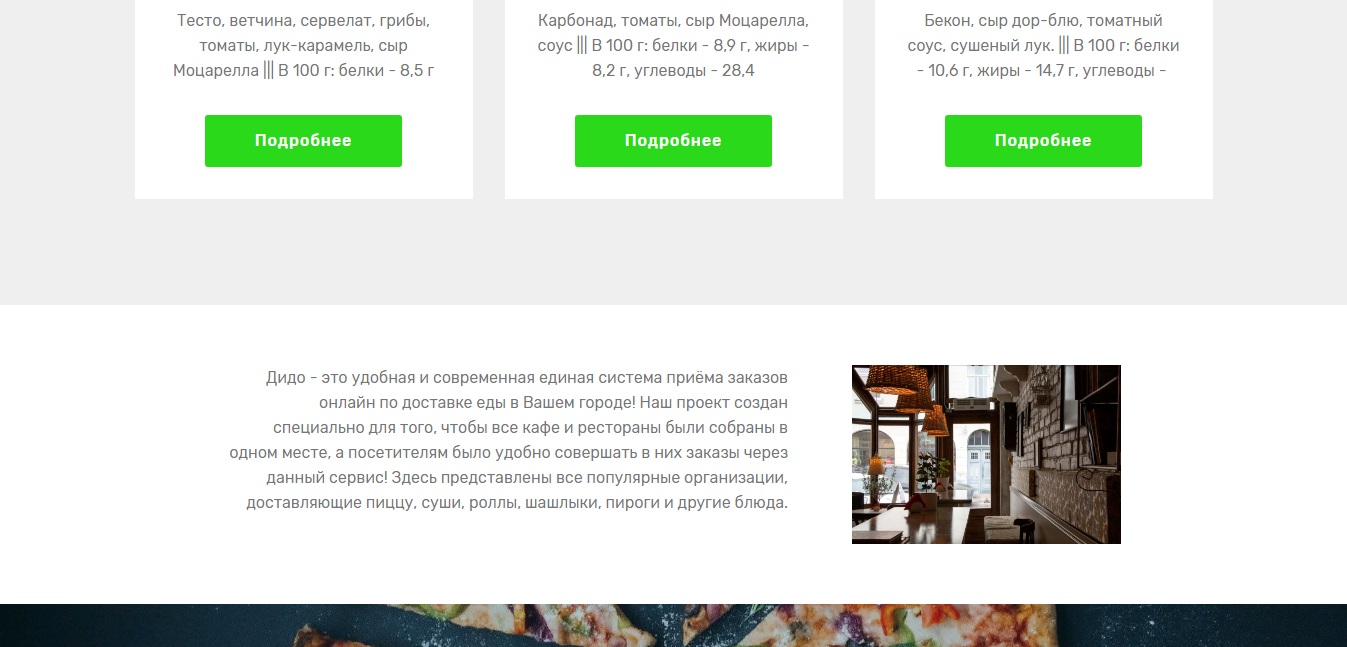
Task: Select the line 'онлайн по доставке еды в Вашем городе'
Action: coord(554,403)
